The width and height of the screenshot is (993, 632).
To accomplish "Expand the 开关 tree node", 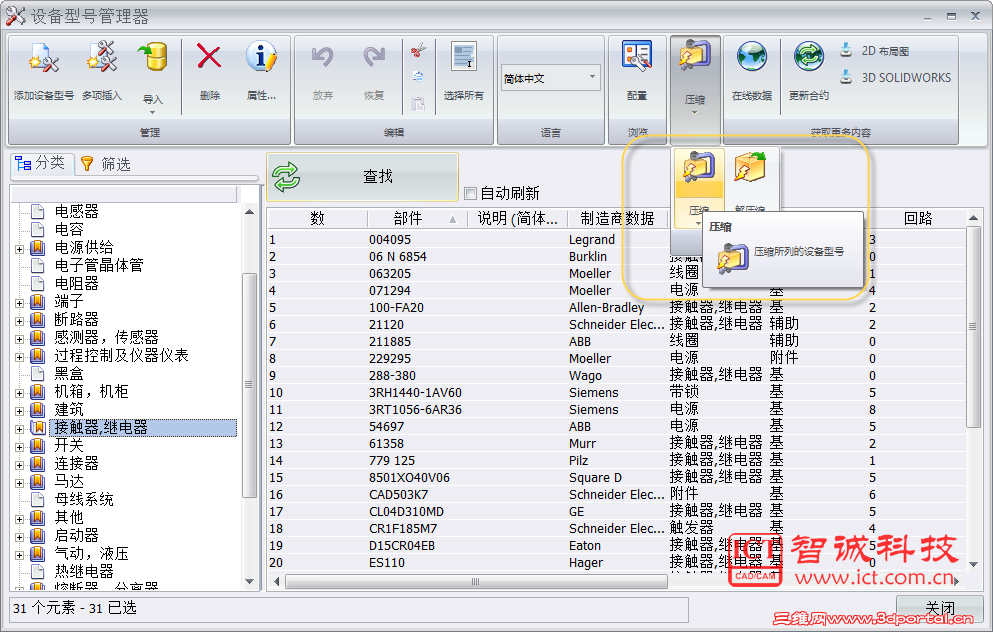I will point(20,447).
